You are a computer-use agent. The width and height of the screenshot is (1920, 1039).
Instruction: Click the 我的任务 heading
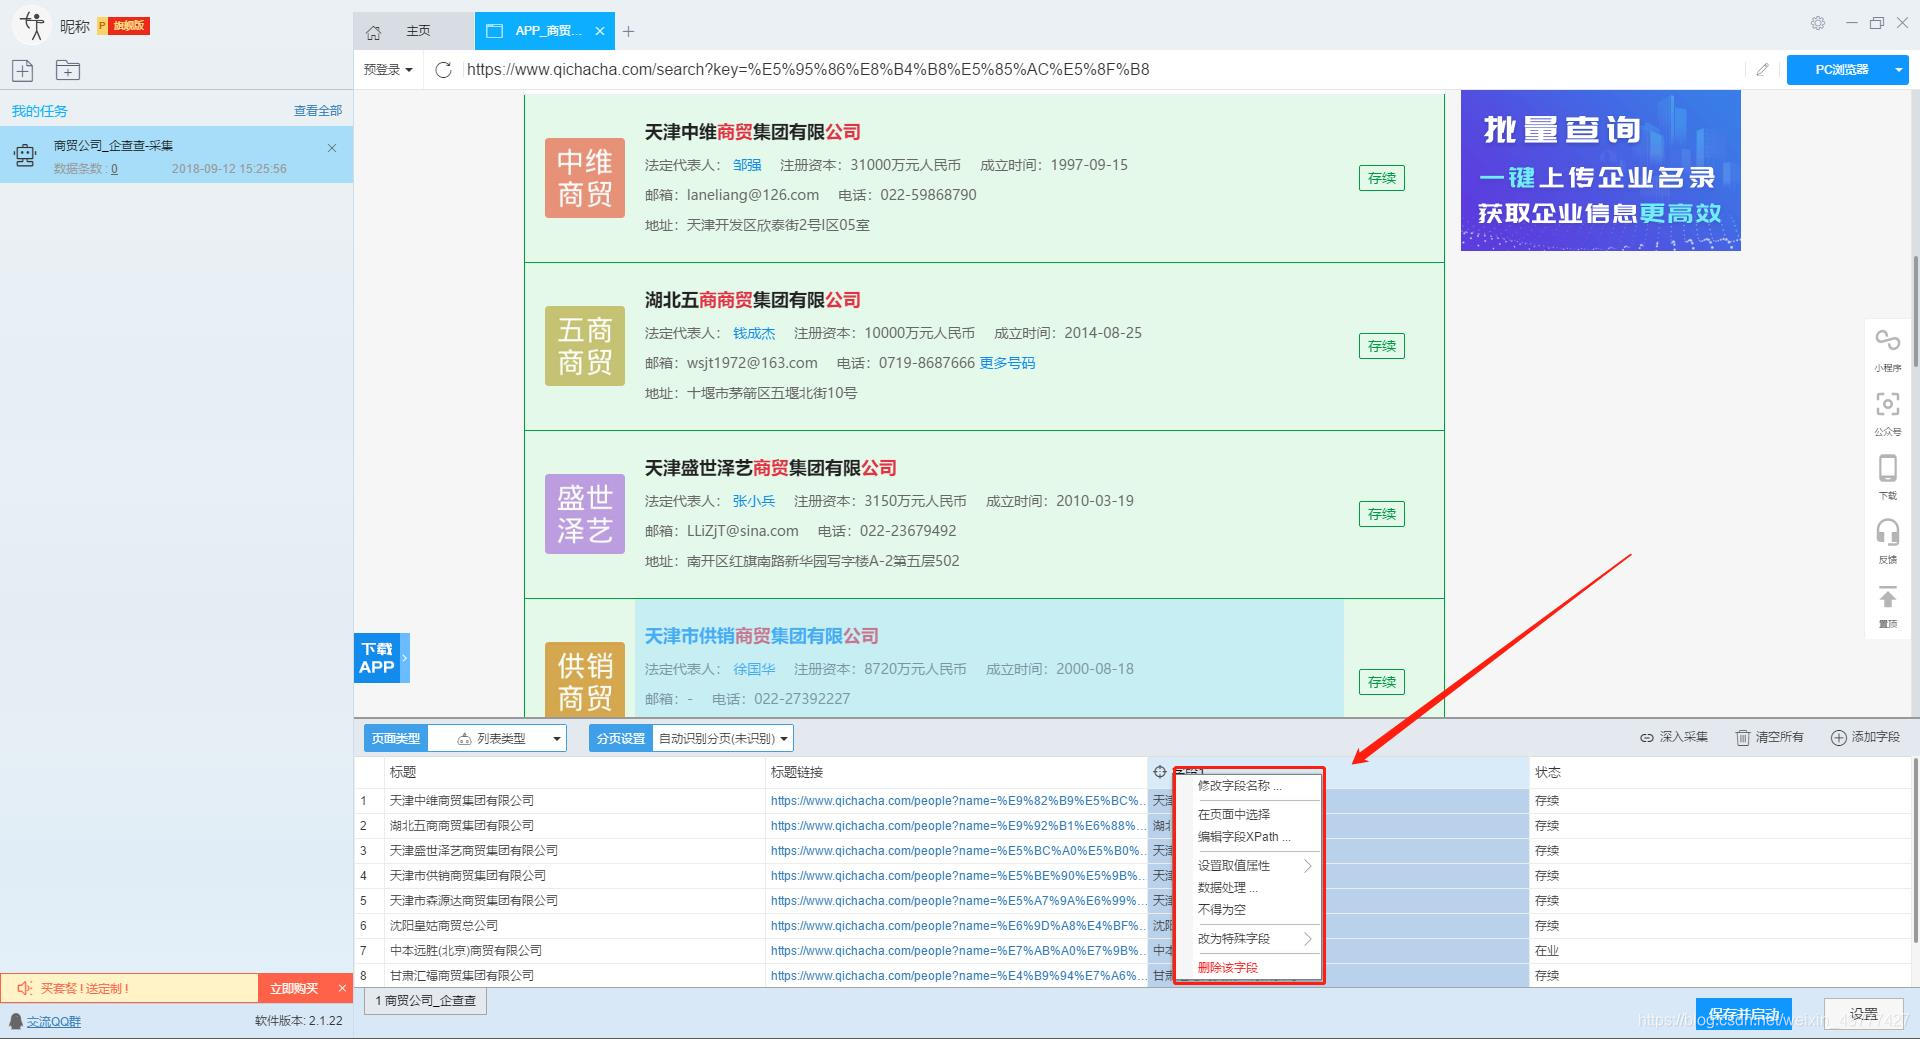tap(40, 111)
